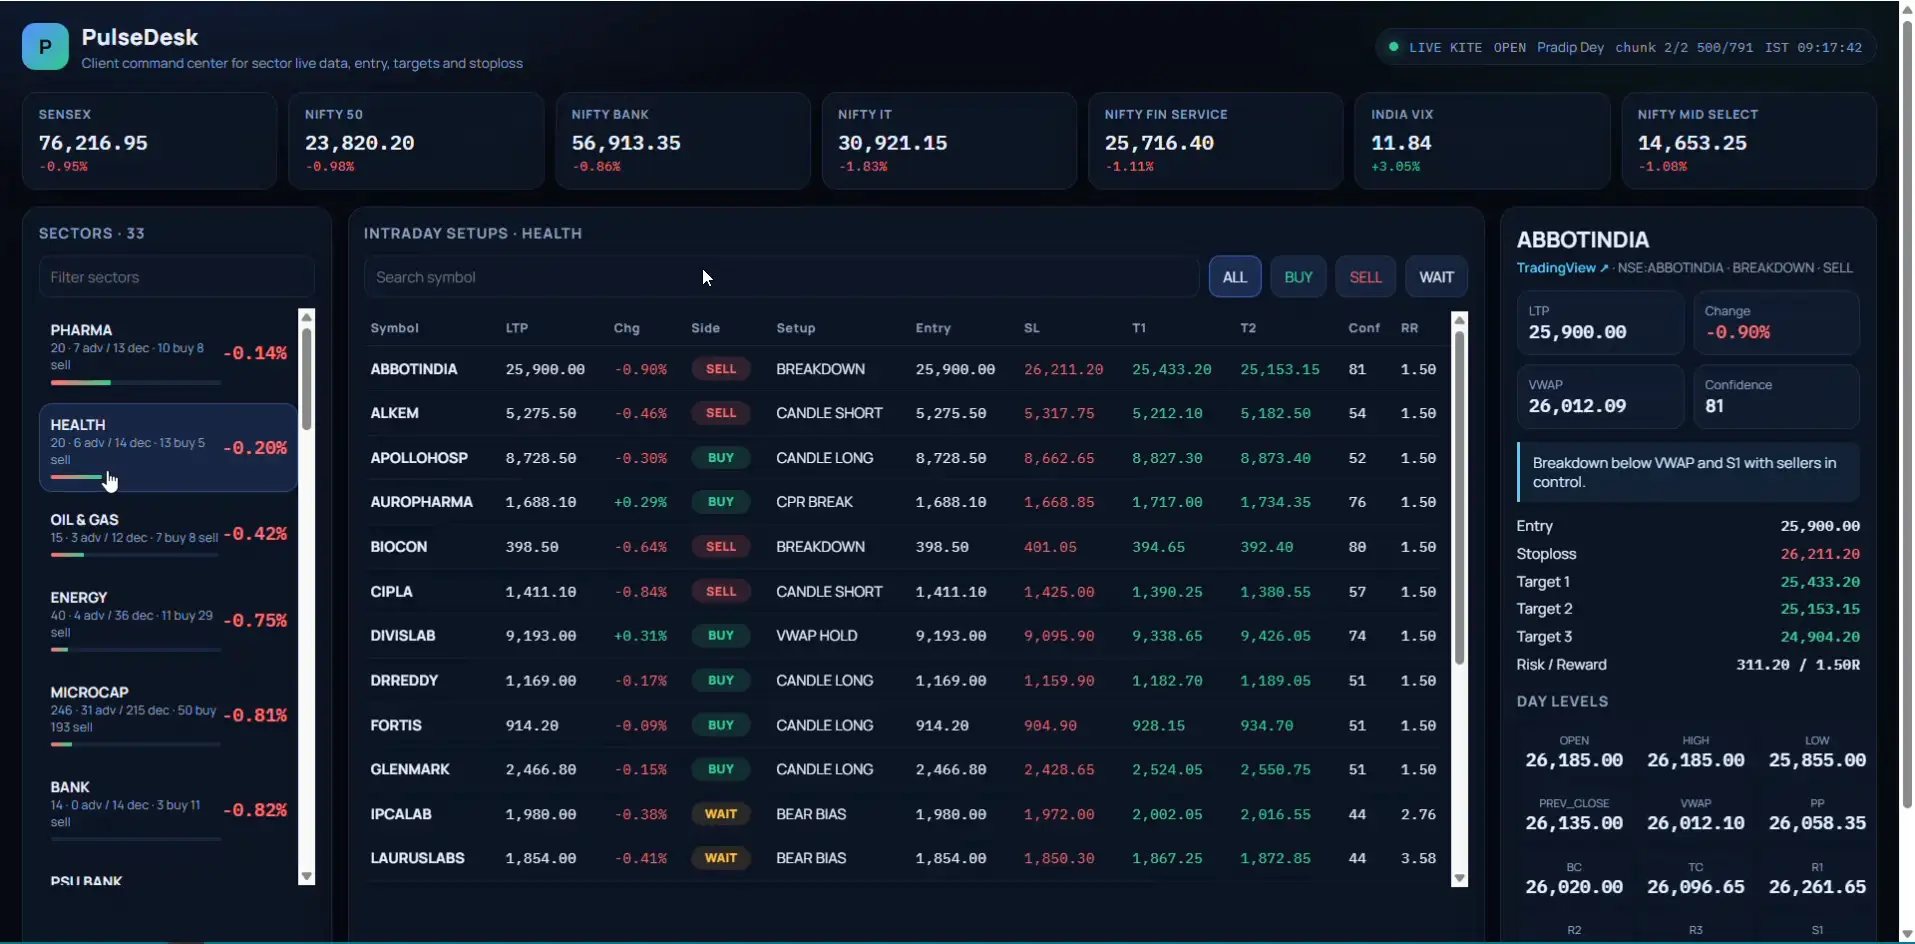Screen dimensions: 1915x944
Task: Select the OIL & GAS sector card
Action: [168, 534]
